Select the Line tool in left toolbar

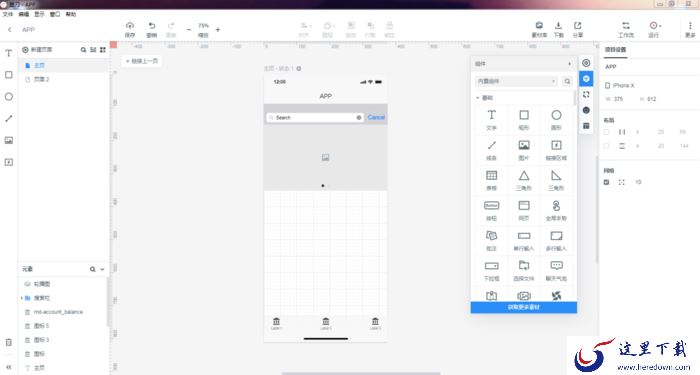pos(8,118)
